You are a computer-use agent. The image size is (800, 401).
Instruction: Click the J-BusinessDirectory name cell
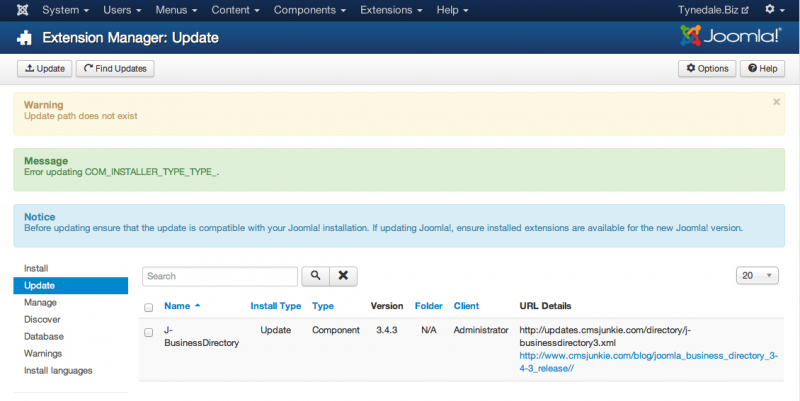pos(202,337)
